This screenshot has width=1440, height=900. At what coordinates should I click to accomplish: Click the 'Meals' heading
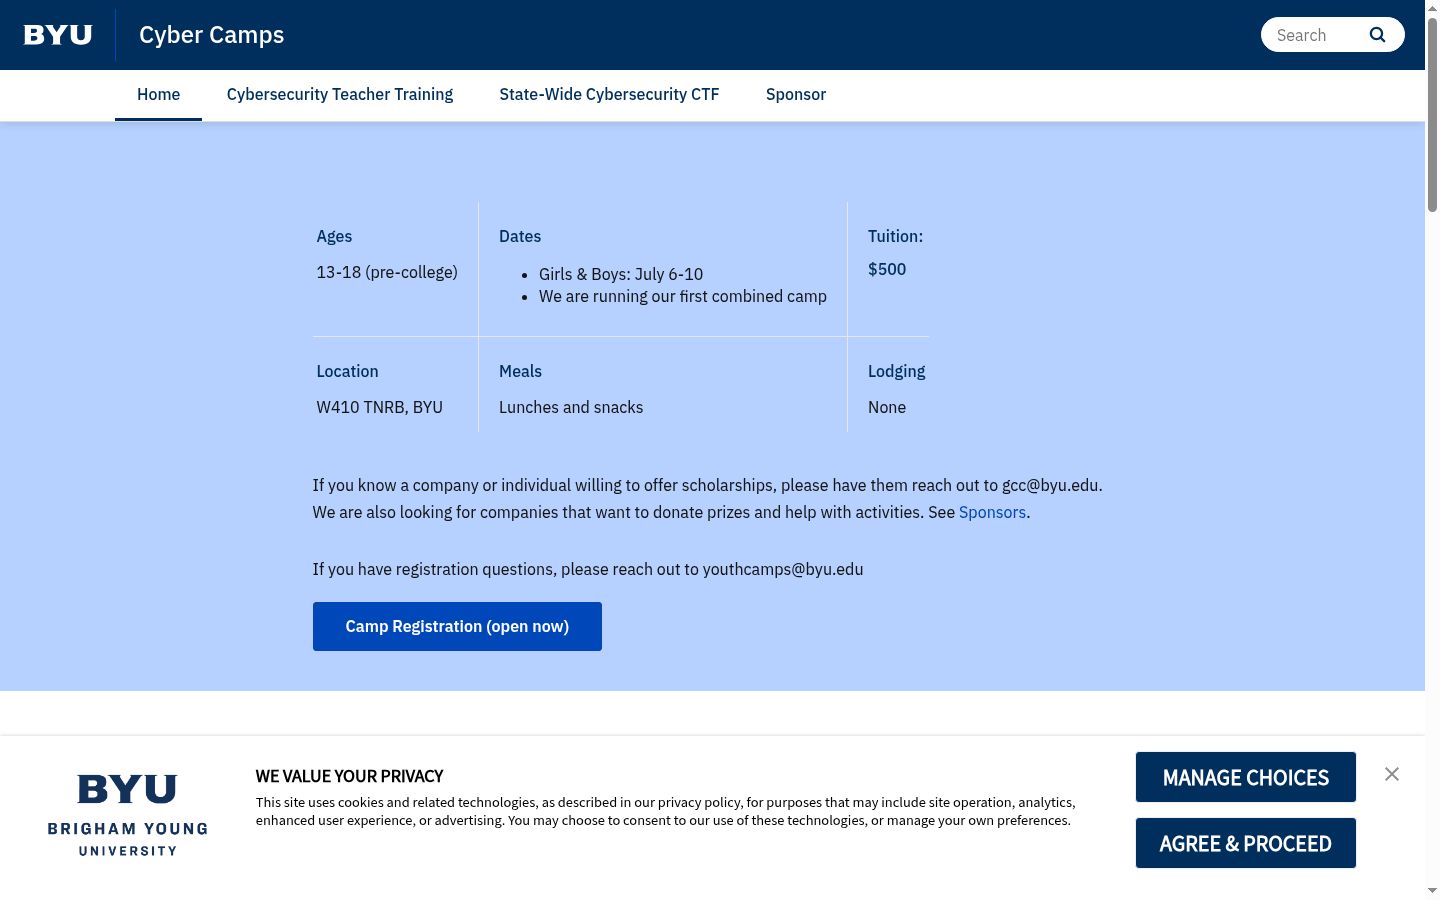point(521,371)
